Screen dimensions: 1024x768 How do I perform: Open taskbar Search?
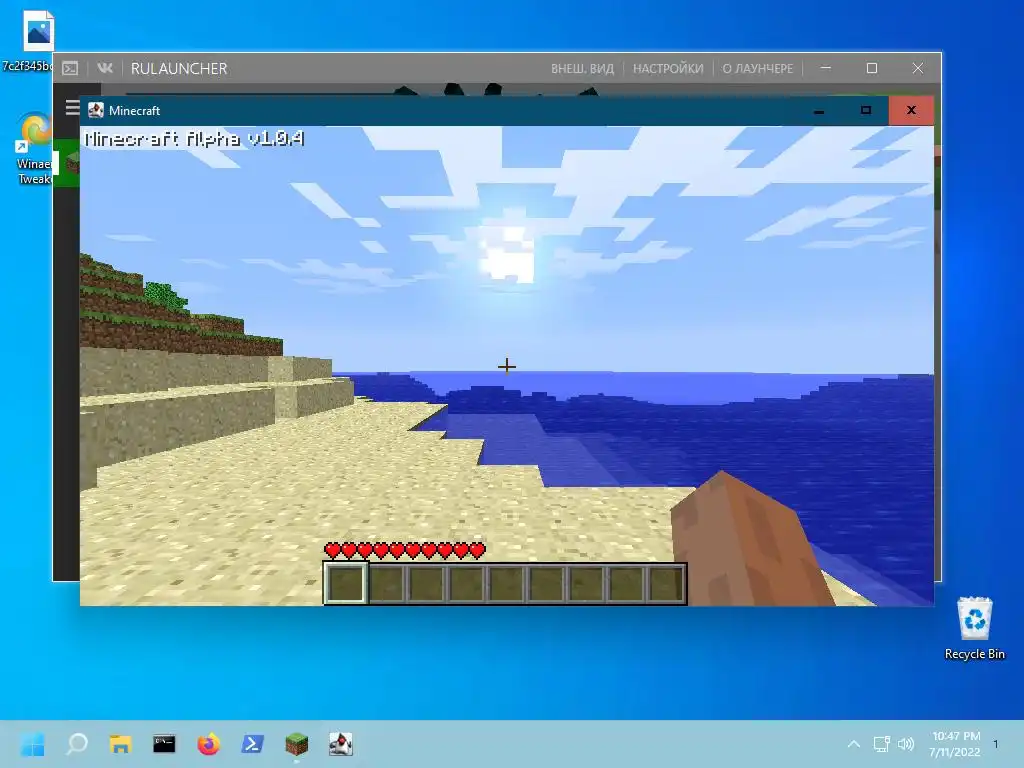pos(77,744)
